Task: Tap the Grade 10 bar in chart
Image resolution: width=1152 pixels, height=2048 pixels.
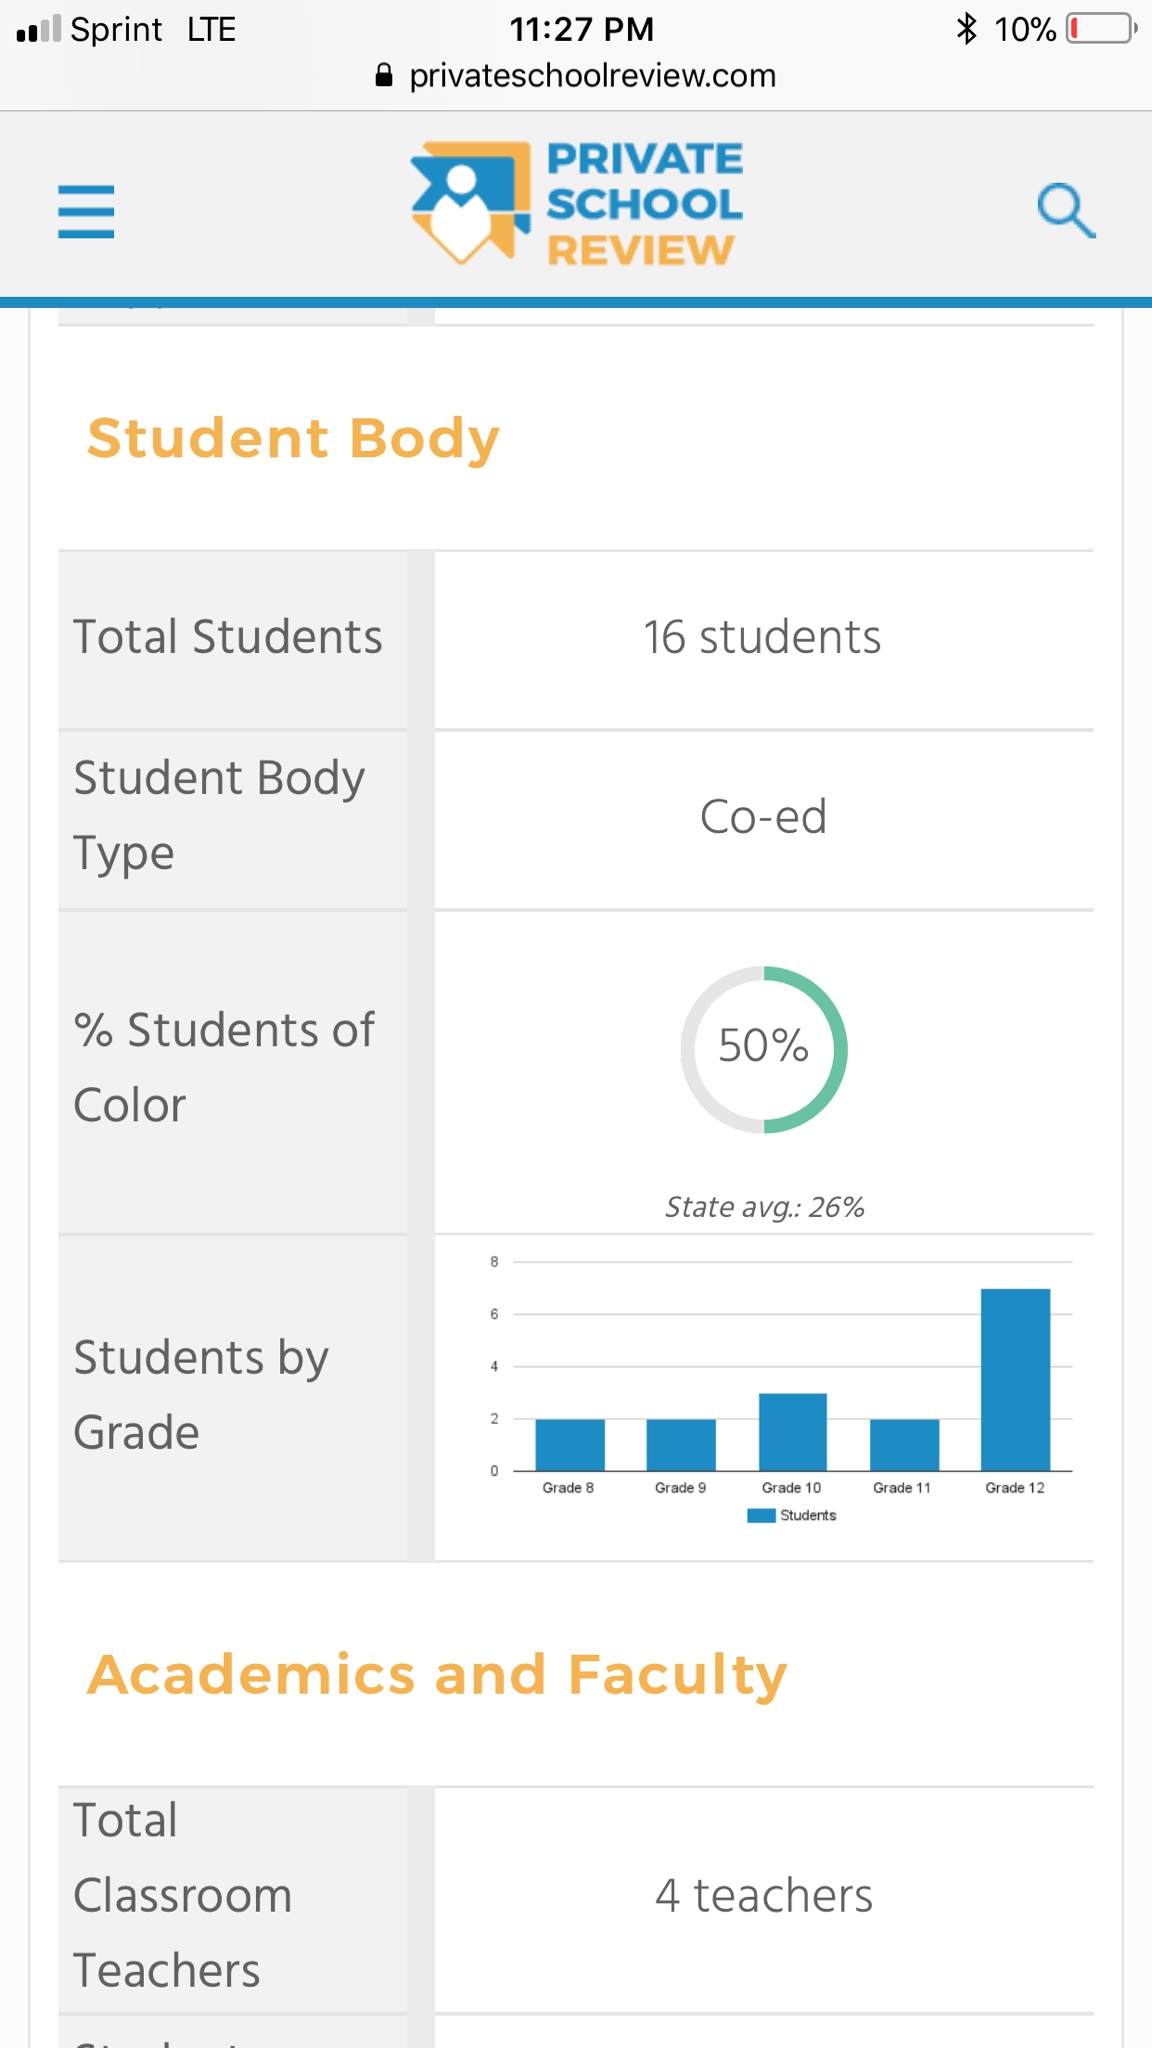Action: [x=792, y=1432]
